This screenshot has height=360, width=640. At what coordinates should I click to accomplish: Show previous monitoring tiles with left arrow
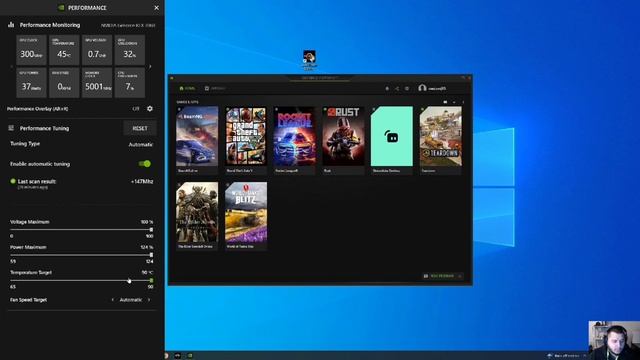click(11, 67)
